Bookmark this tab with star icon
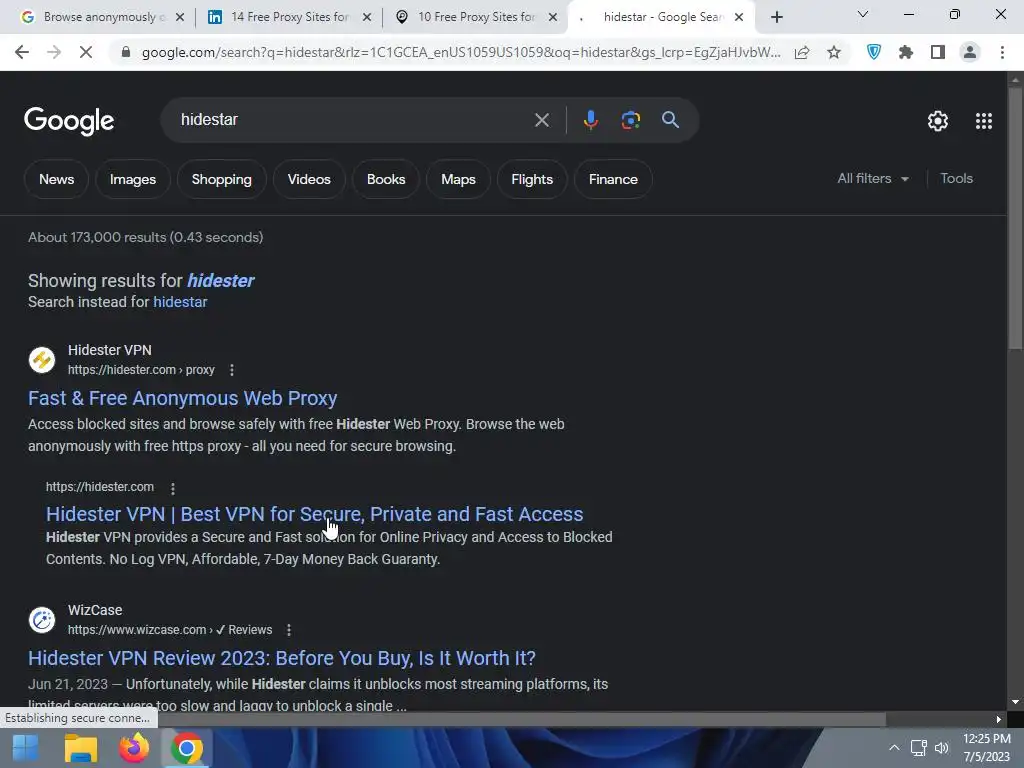This screenshot has width=1024, height=768. (834, 52)
